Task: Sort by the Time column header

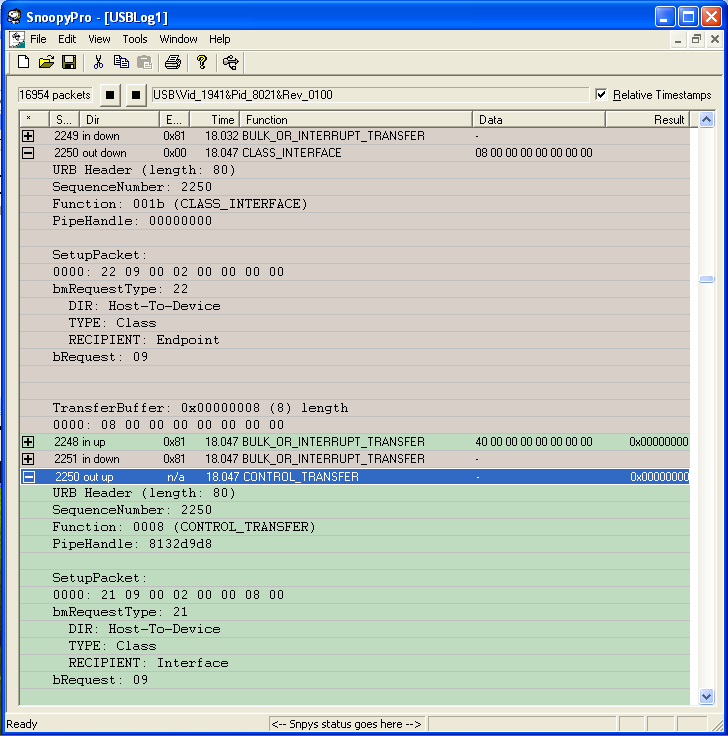Action: (x=215, y=120)
